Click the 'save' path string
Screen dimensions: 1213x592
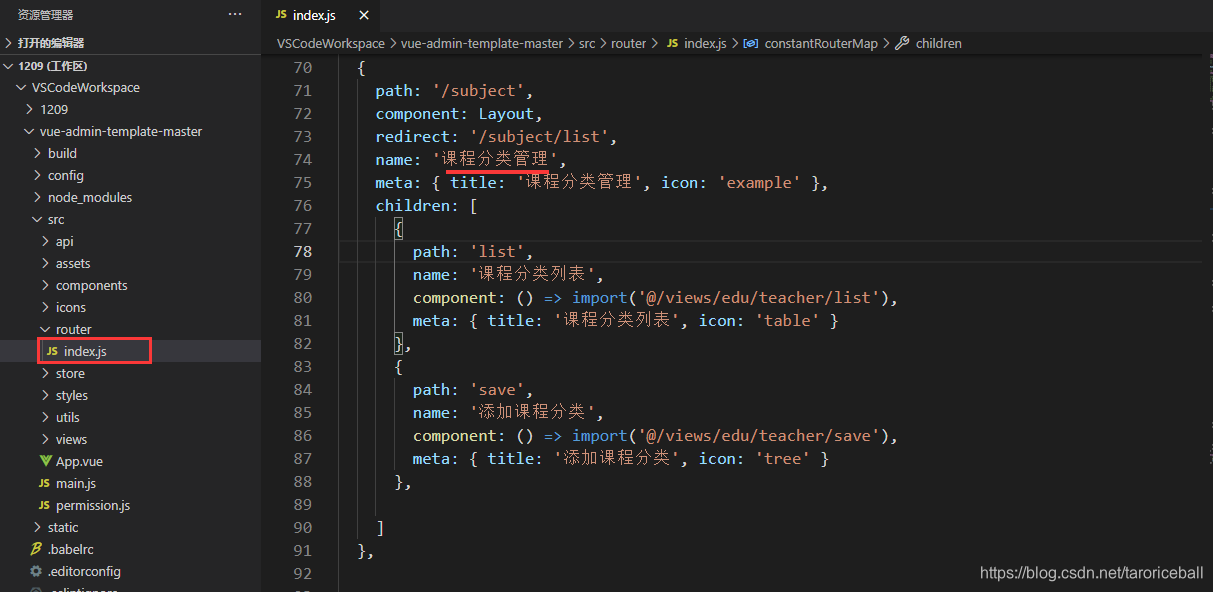497,389
